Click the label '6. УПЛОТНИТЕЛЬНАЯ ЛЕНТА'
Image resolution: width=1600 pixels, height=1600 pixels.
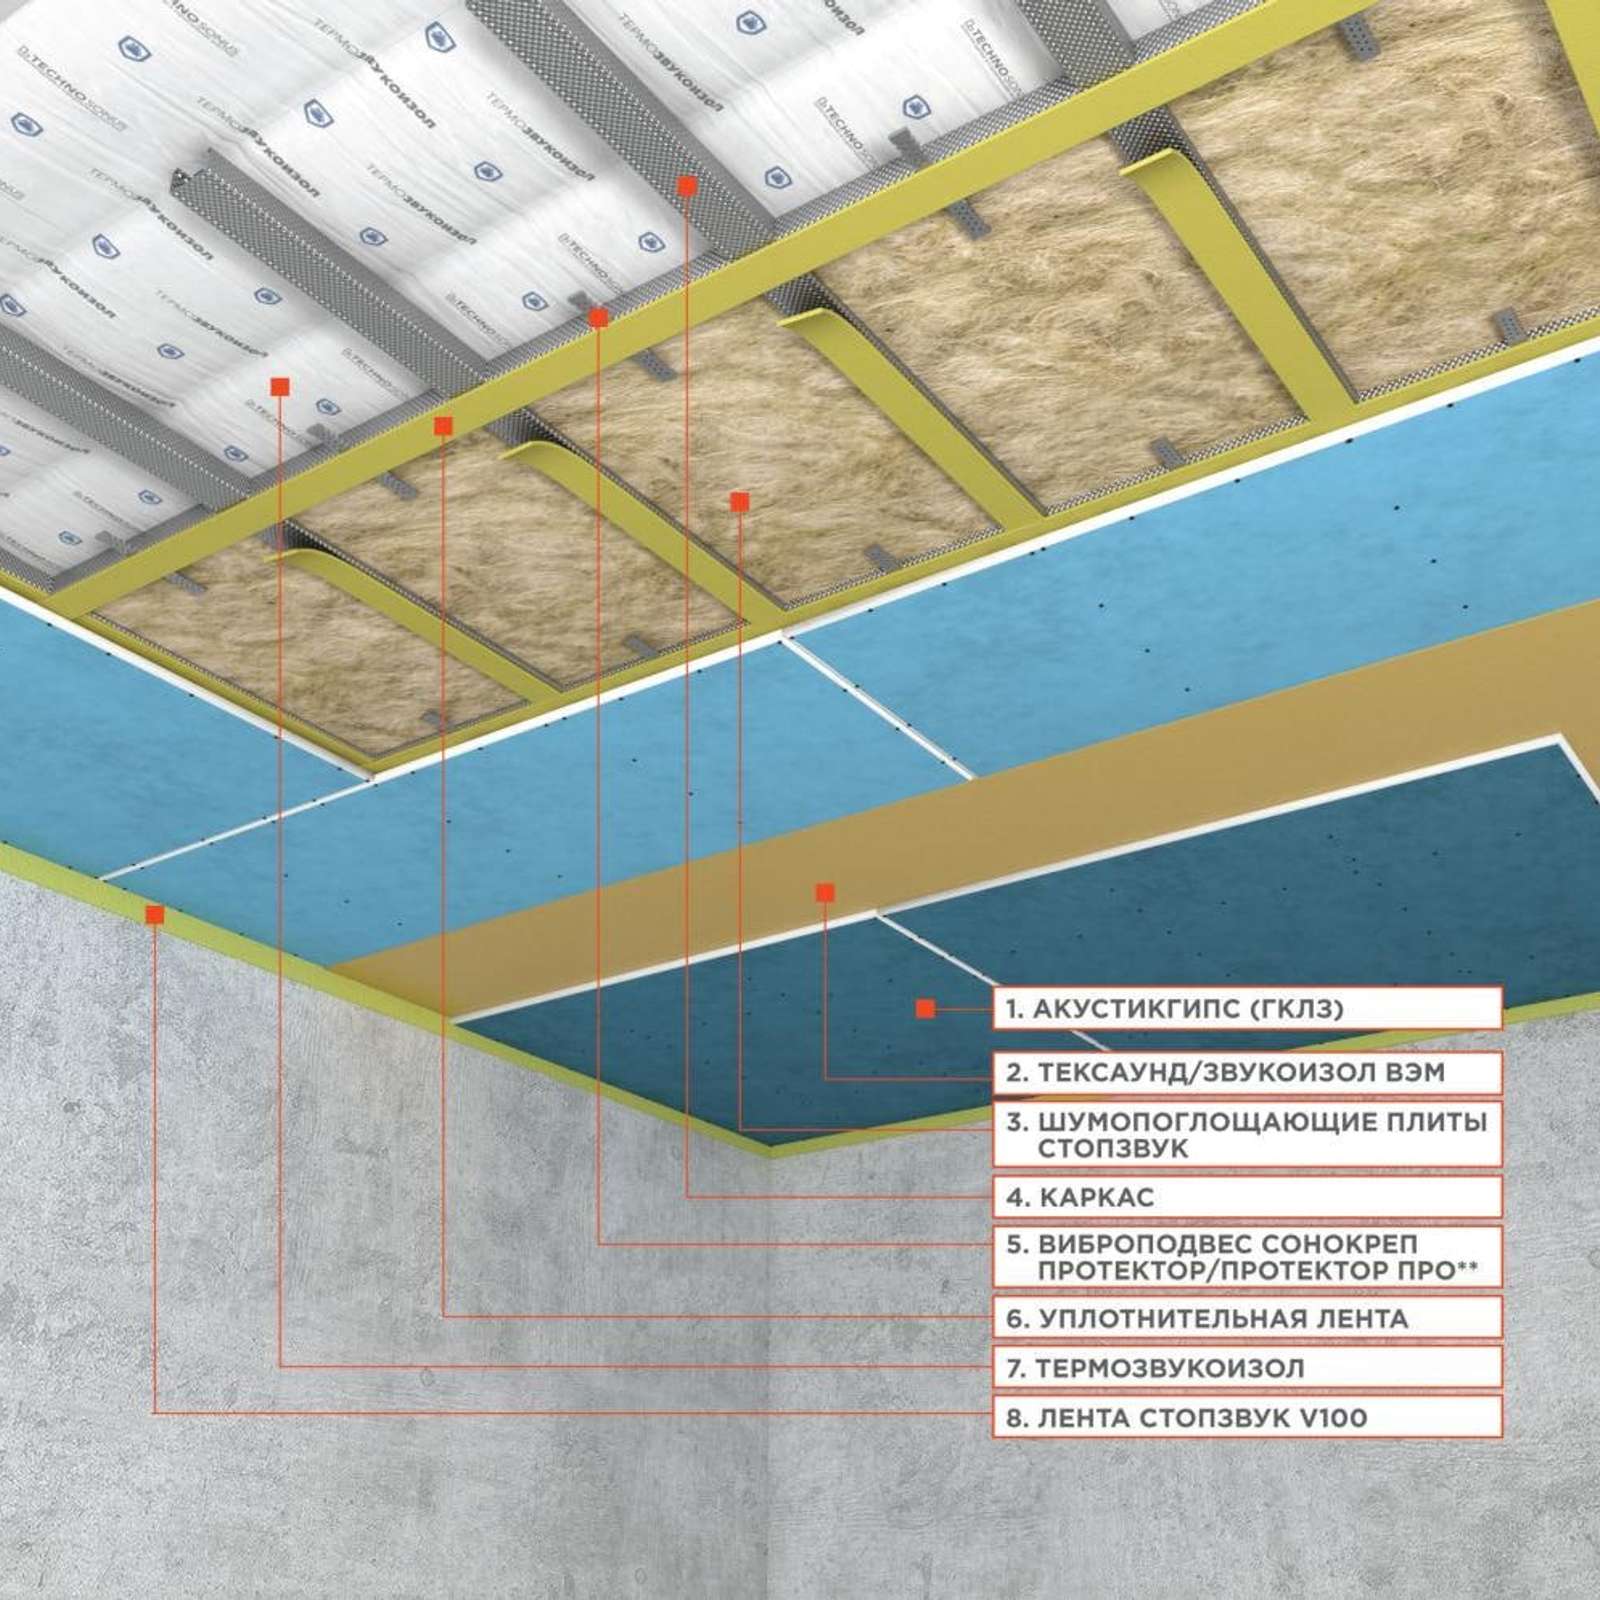[1247, 1318]
